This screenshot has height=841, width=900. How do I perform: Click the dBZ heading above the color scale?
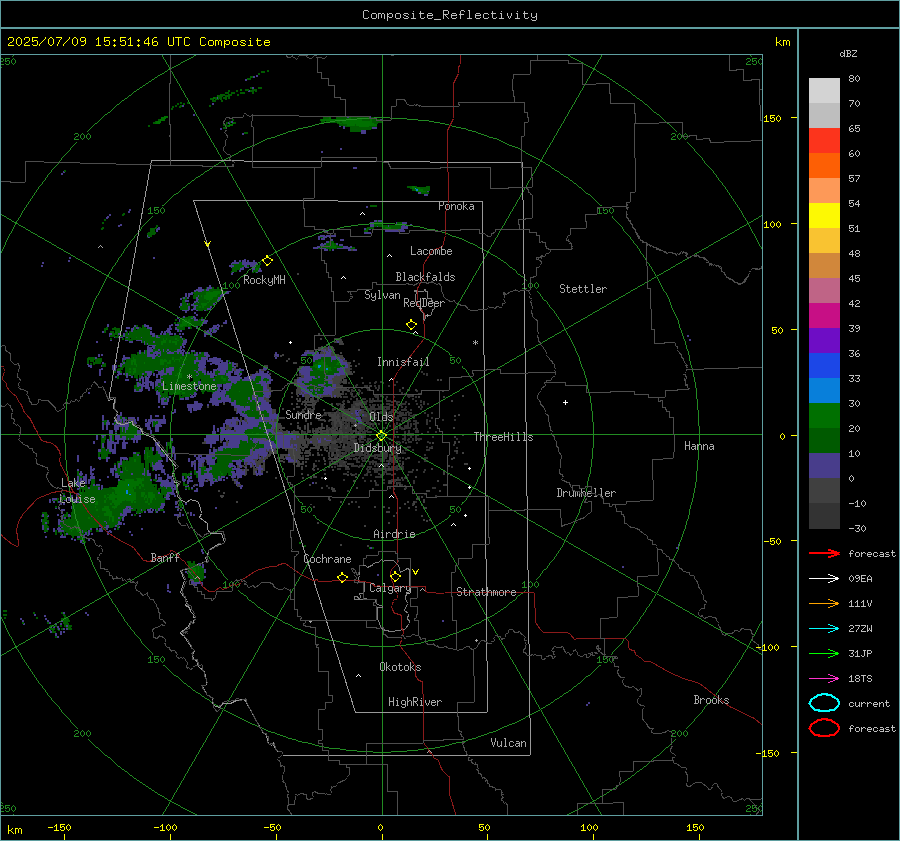click(848, 53)
